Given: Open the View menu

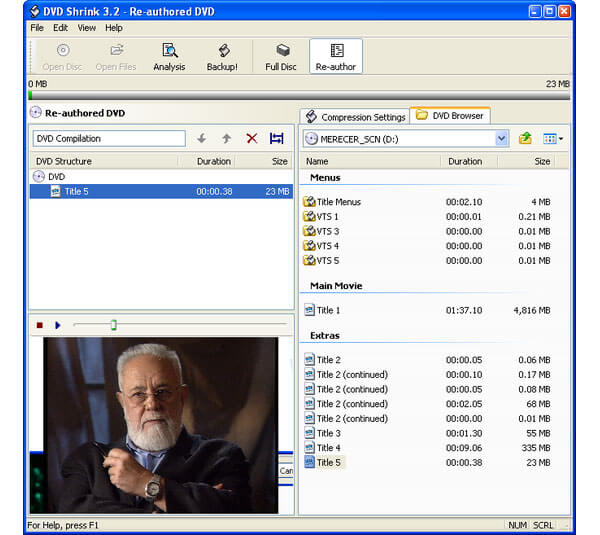Looking at the screenshot, I should pyautogui.click(x=87, y=28).
